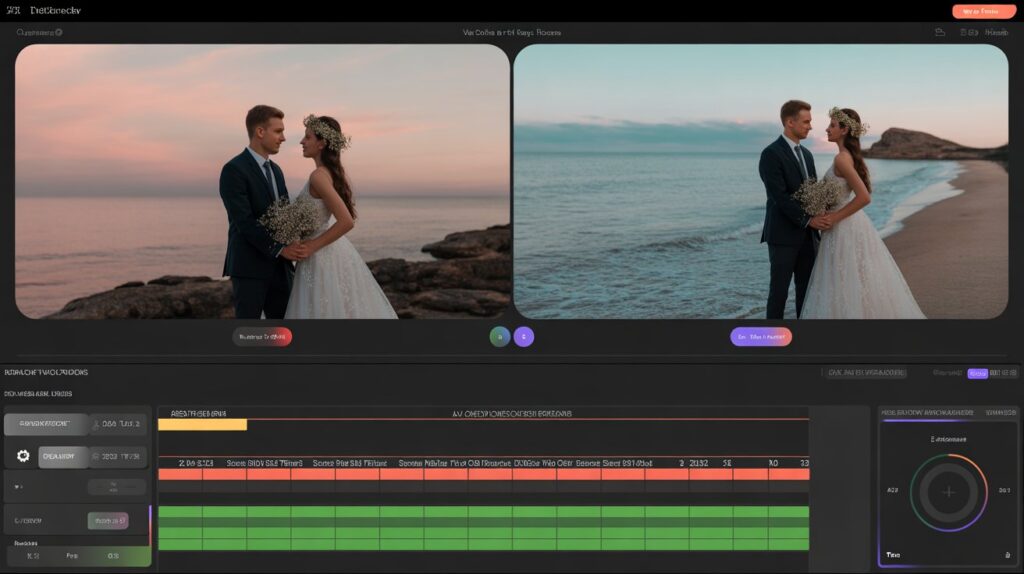Screen dimensions: 1024x574
Task: Click the pinkish-green tag button in left panel
Action: click(x=108, y=520)
